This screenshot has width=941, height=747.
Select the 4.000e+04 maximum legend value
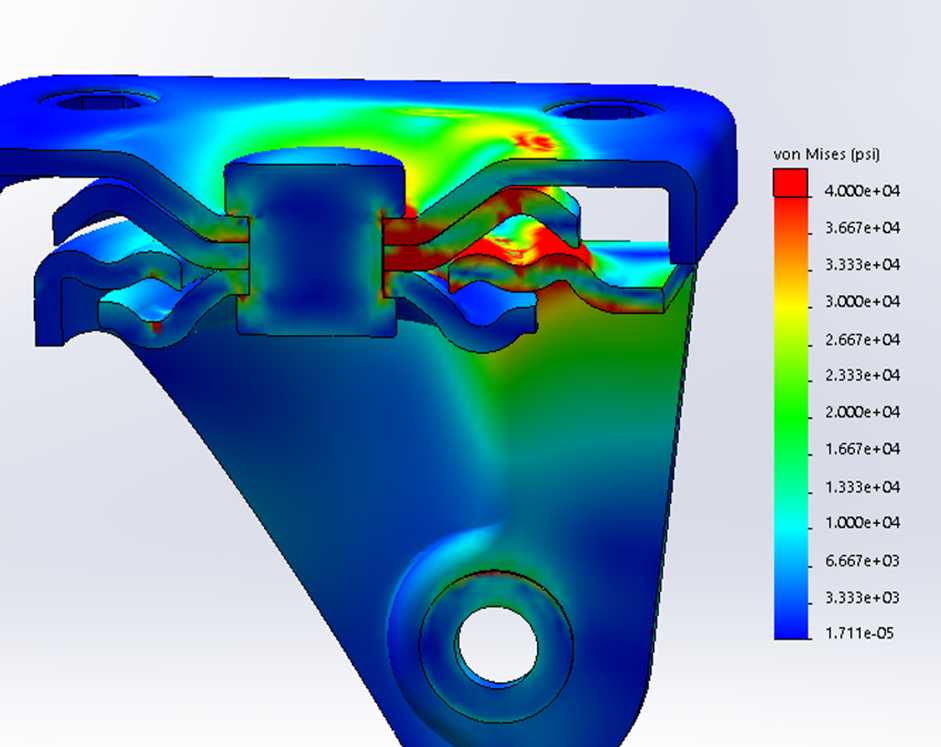[x=862, y=191]
